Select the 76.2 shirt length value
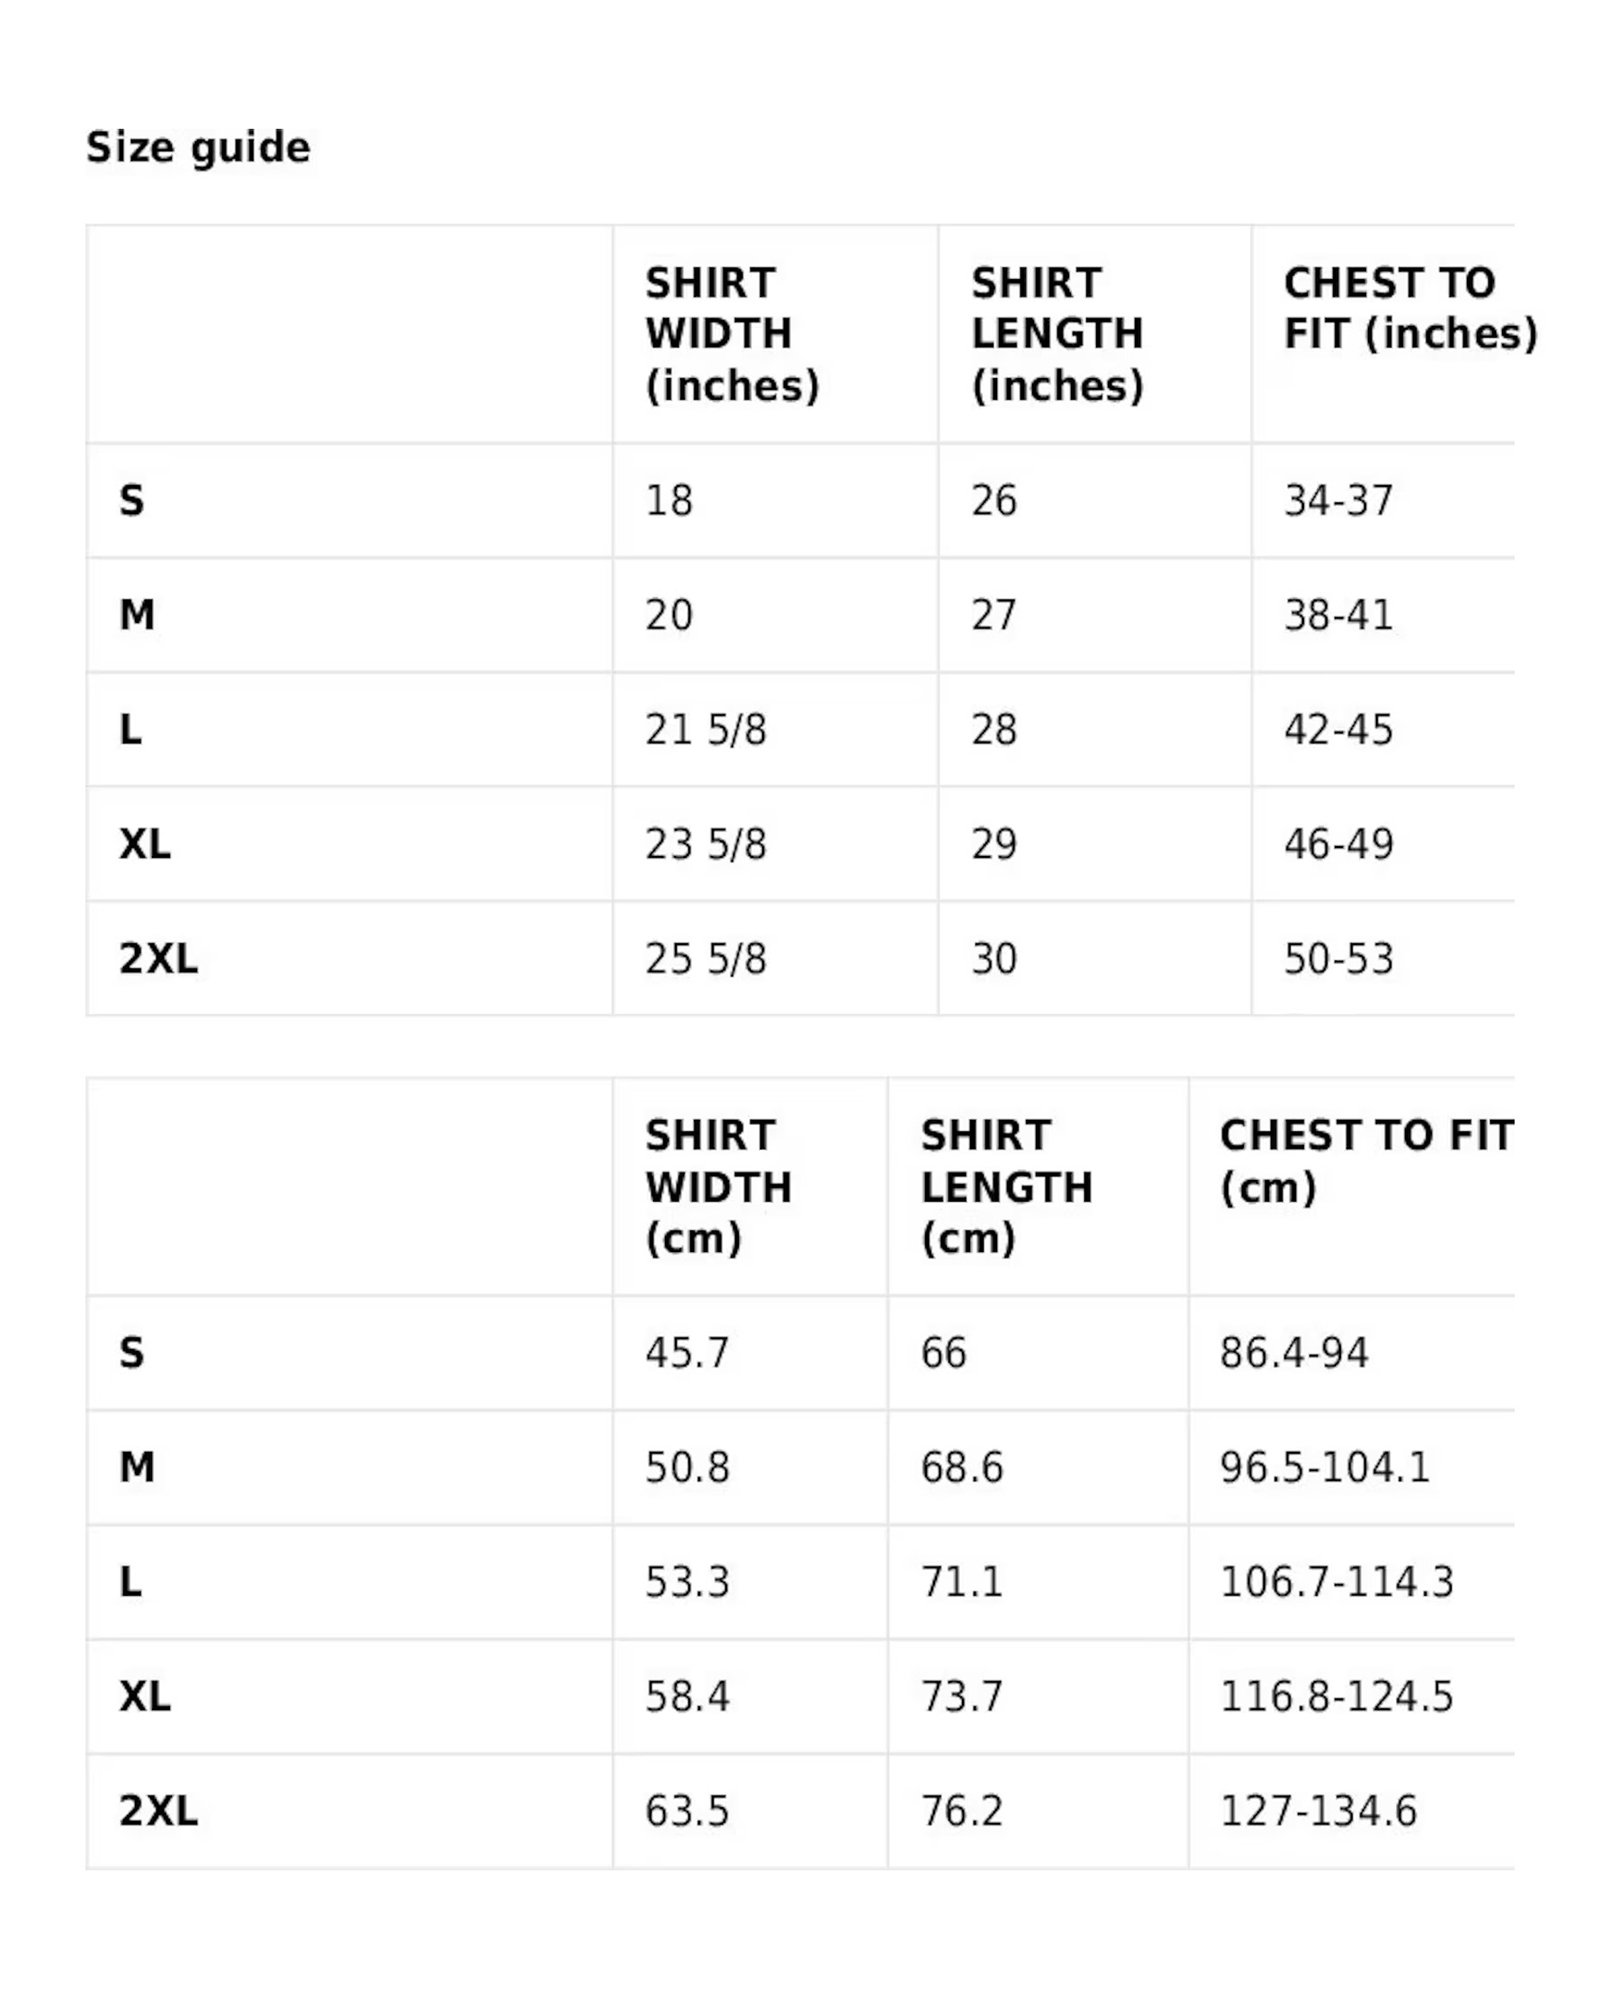Screen dimensions: 1600x2000 click(962, 1811)
